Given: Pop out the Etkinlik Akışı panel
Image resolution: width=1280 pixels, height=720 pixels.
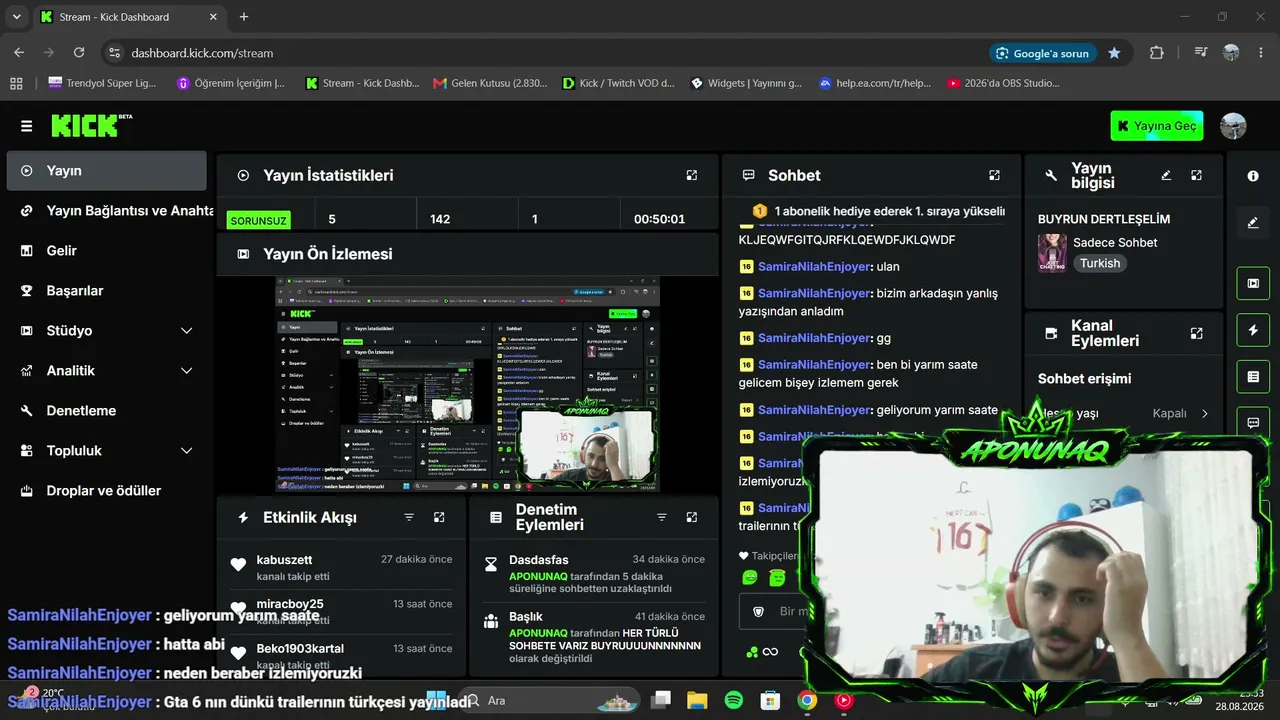Looking at the screenshot, I should tap(439, 517).
